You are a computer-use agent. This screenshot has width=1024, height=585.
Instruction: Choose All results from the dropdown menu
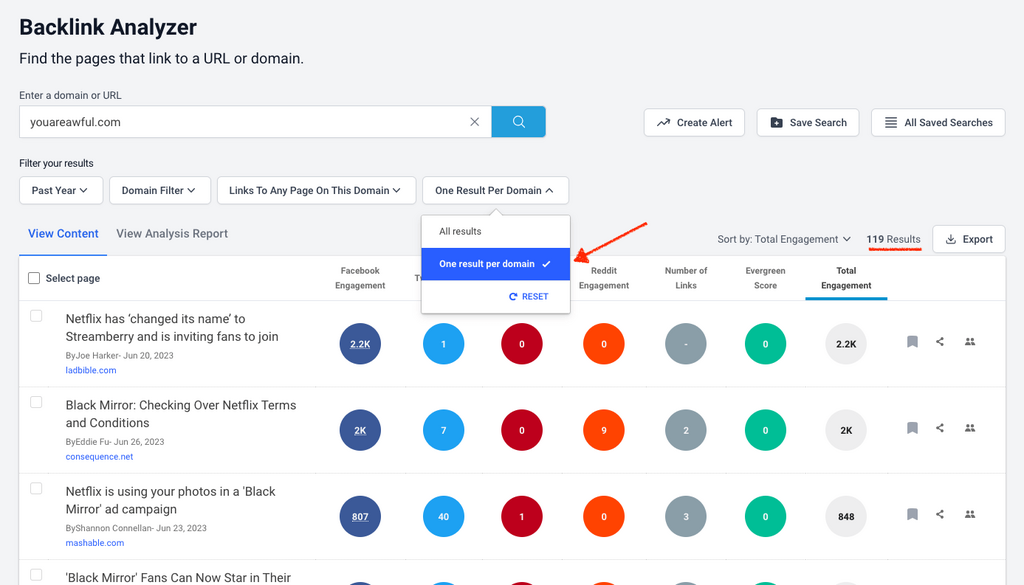(x=460, y=232)
